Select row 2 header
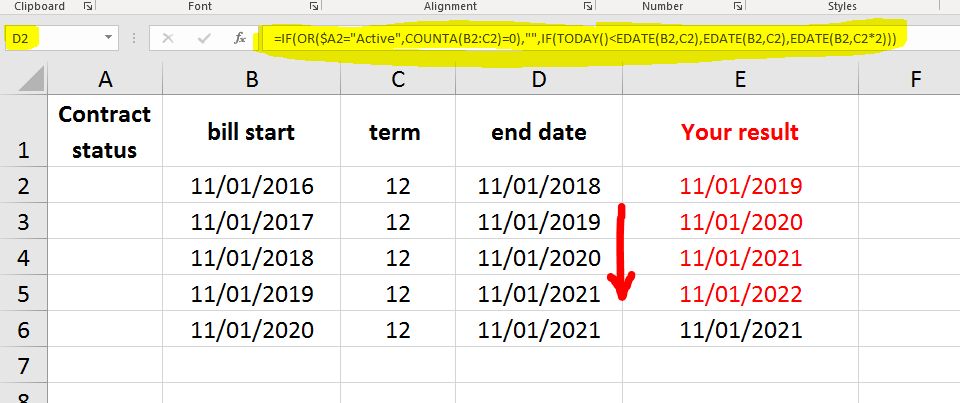Screen dimensions: 960x403 (24, 185)
